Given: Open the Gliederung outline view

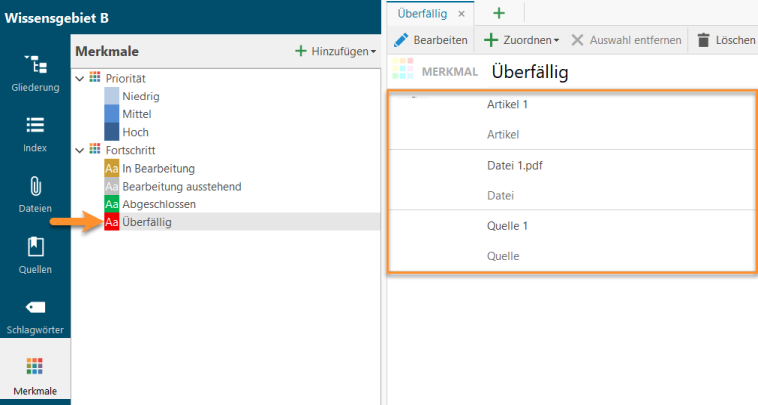Looking at the screenshot, I should click(x=35, y=73).
